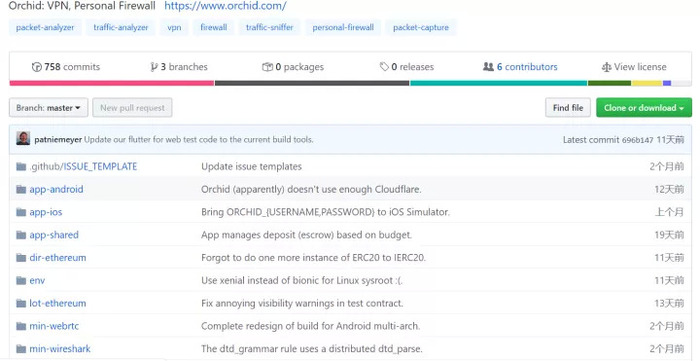Click the packages box icon
Screen dimensions: 700x361
click(x=267, y=67)
